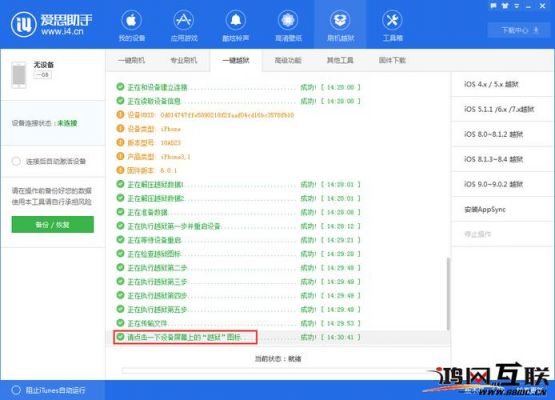The image size is (555, 400).
Task: Click the green check icon beside 正在准备数据
Action: click(x=120, y=212)
